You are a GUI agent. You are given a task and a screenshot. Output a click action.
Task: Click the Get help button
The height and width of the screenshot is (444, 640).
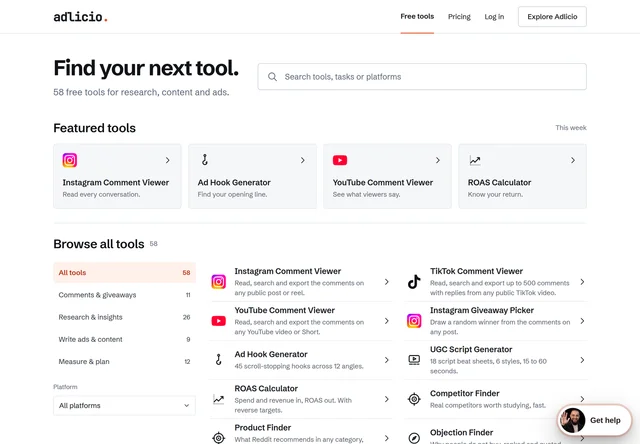594,420
